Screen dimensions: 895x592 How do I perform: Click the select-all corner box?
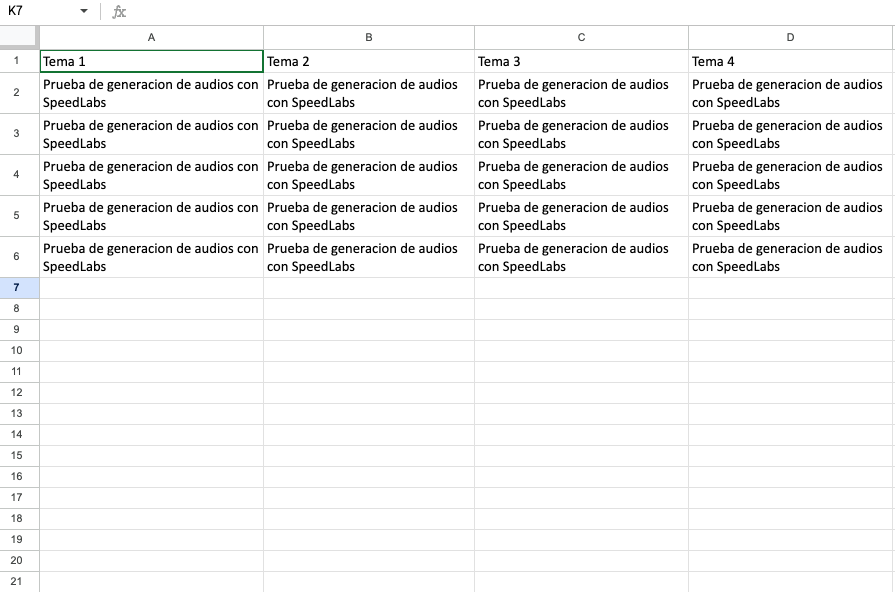point(19,37)
